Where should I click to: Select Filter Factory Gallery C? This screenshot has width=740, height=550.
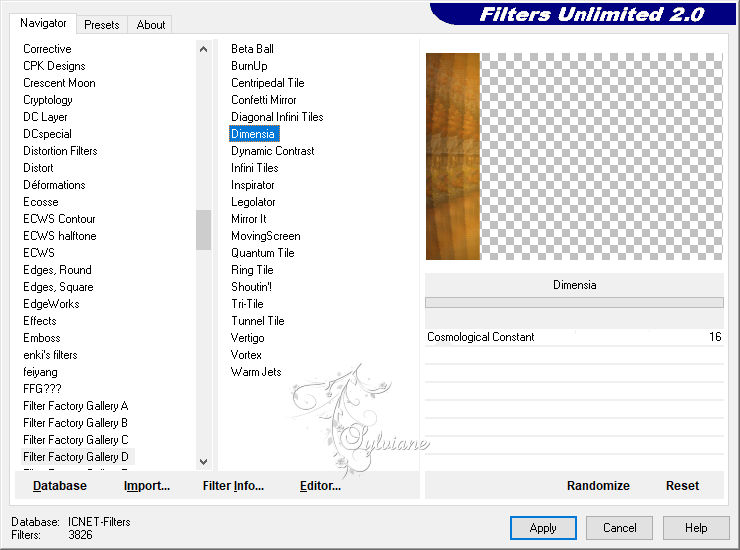pyautogui.click(x=76, y=440)
